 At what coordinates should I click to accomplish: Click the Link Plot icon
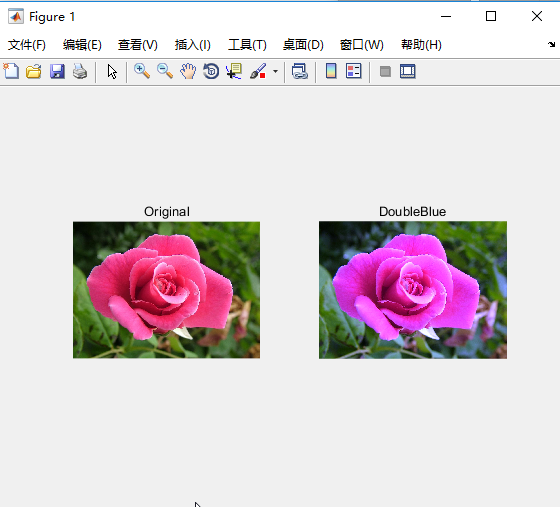click(x=300, y=71)
